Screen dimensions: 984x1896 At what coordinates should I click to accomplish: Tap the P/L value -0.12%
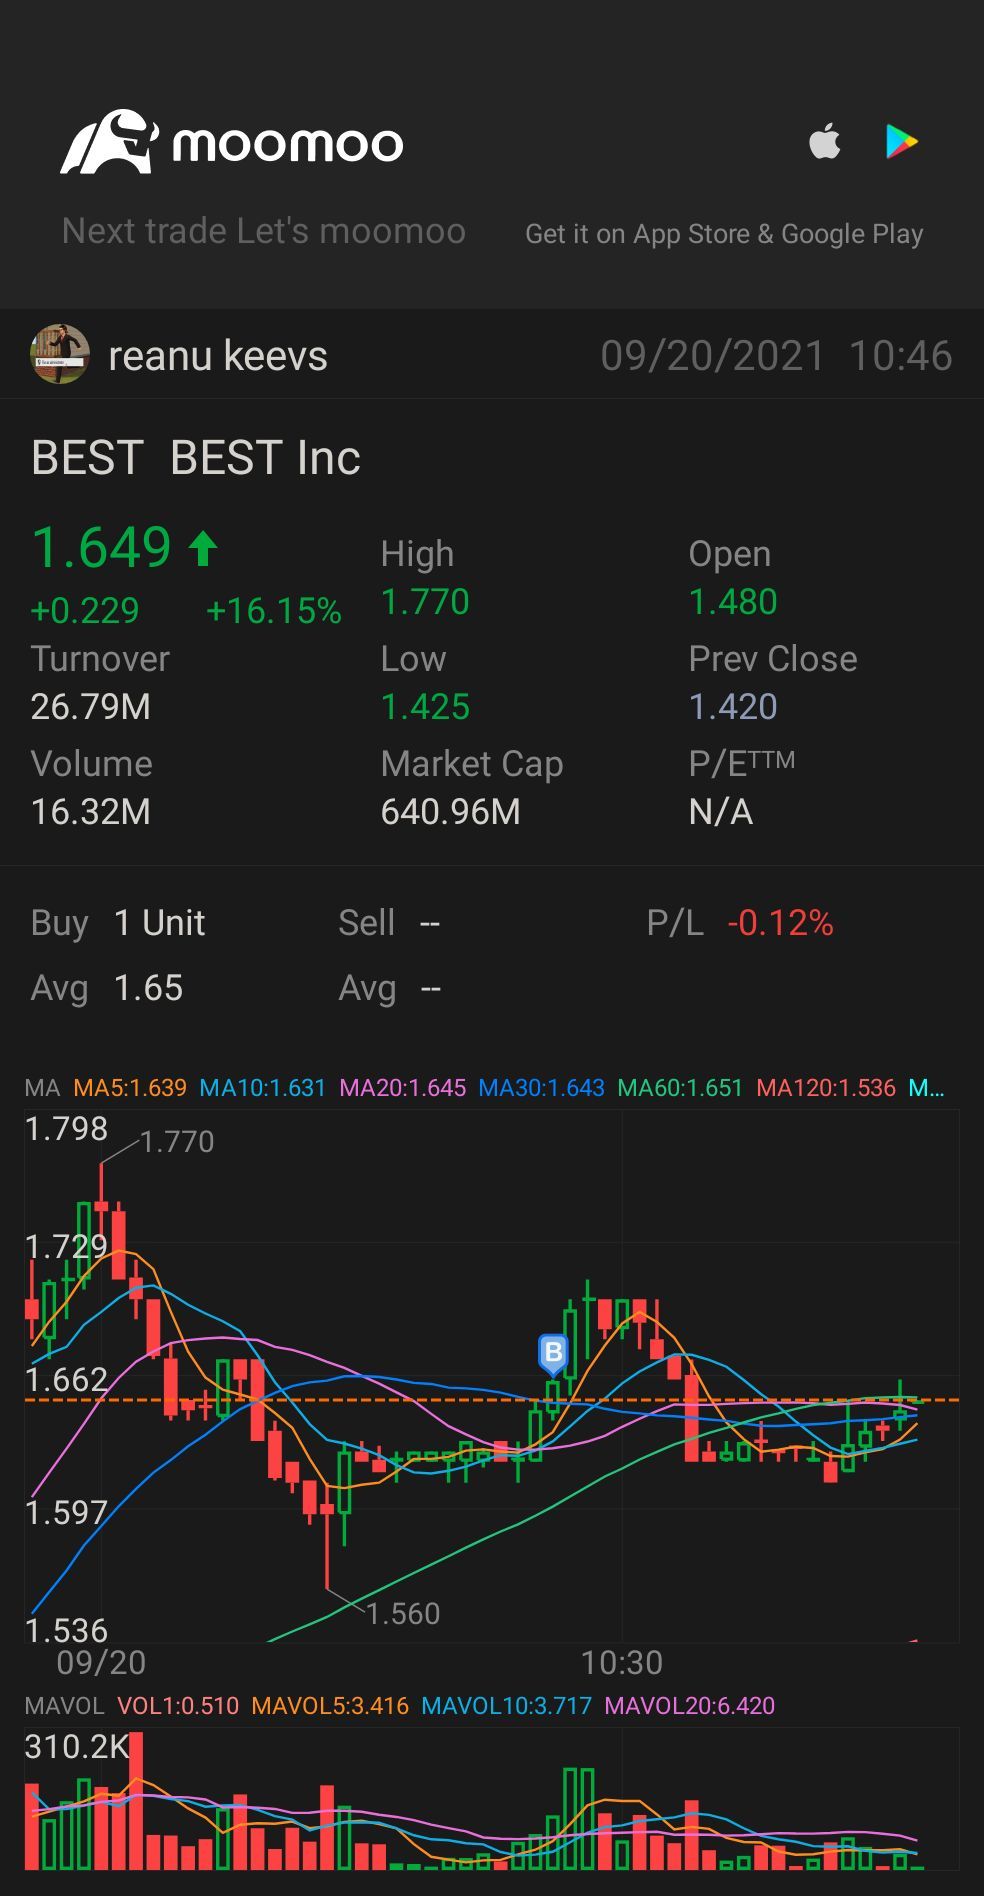pos(780,923)
